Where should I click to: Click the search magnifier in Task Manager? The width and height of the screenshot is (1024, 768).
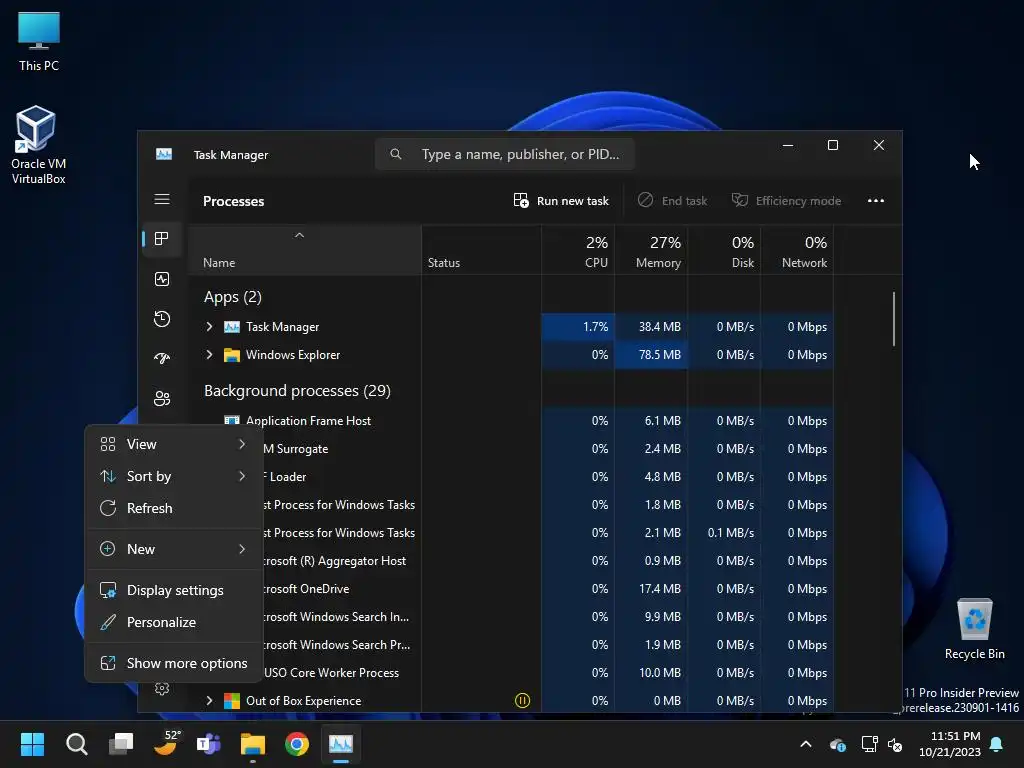coord(396,154)
